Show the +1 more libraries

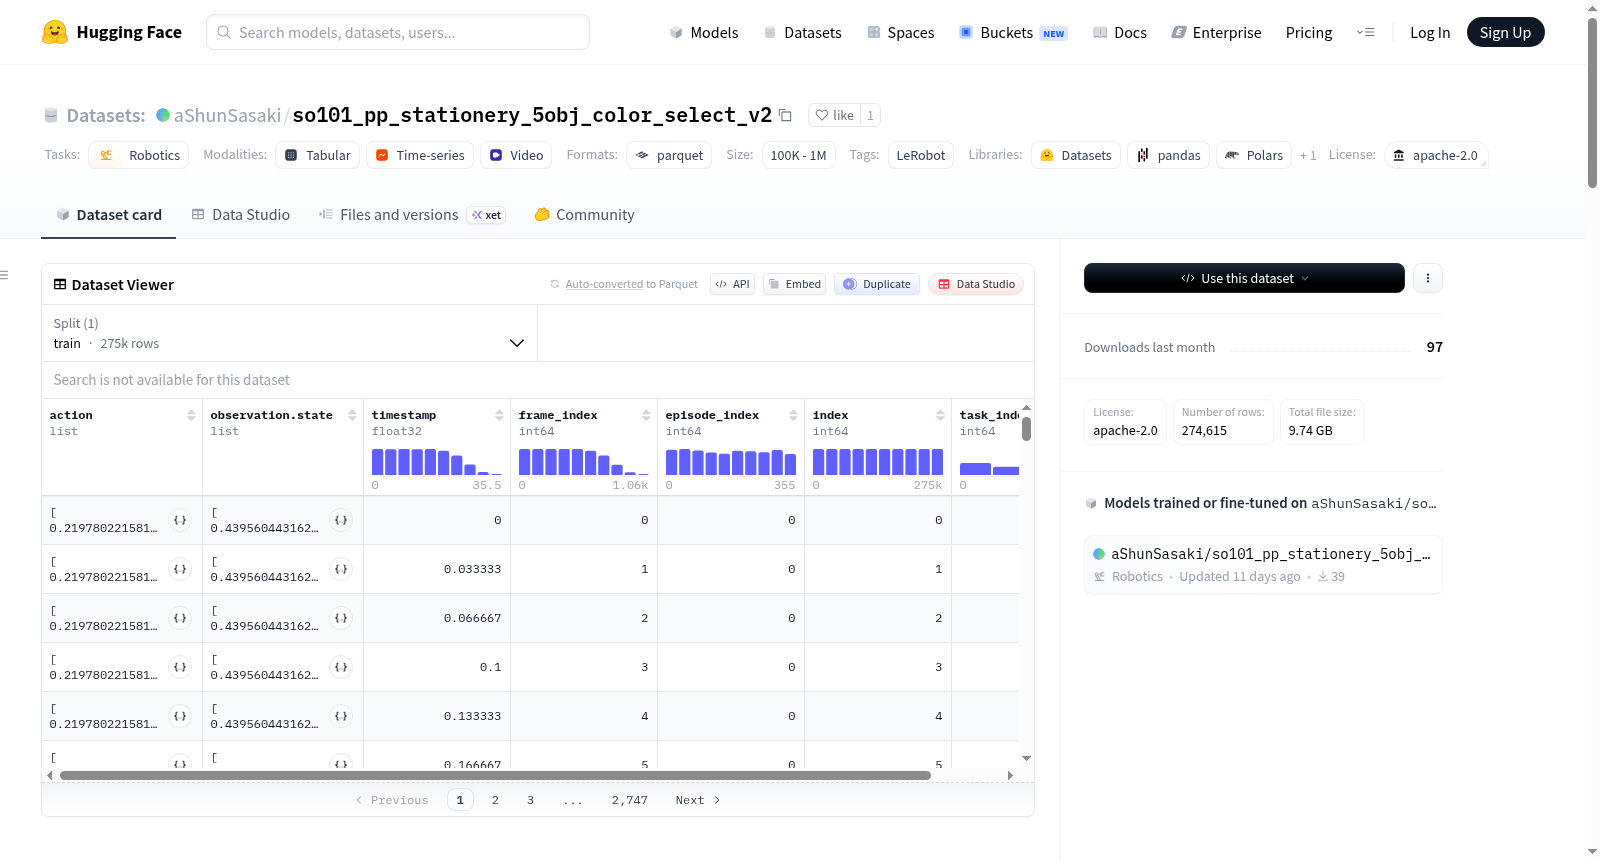click(x=1308, y=155)
